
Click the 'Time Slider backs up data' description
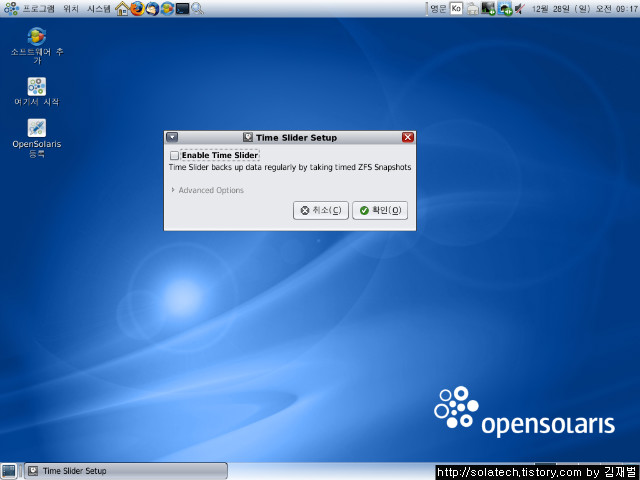(290, 167)
